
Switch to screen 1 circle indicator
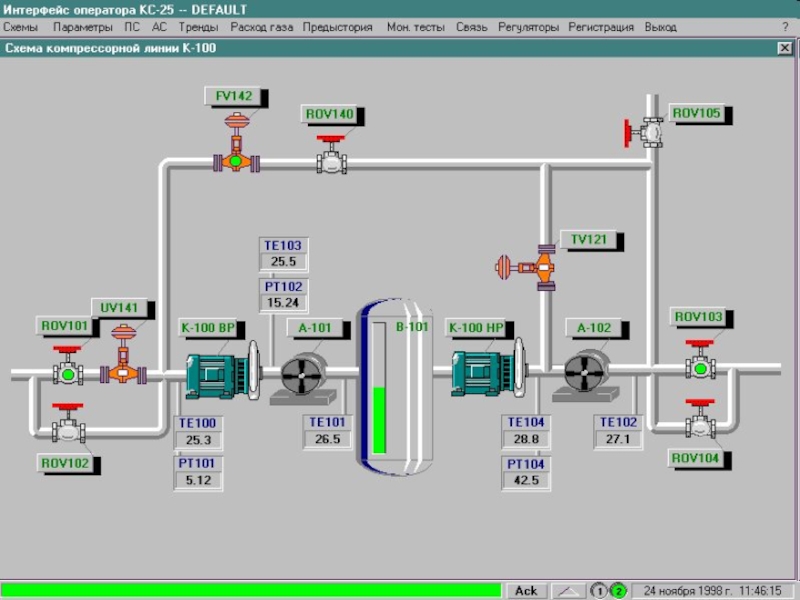click(x=598, y=590)
